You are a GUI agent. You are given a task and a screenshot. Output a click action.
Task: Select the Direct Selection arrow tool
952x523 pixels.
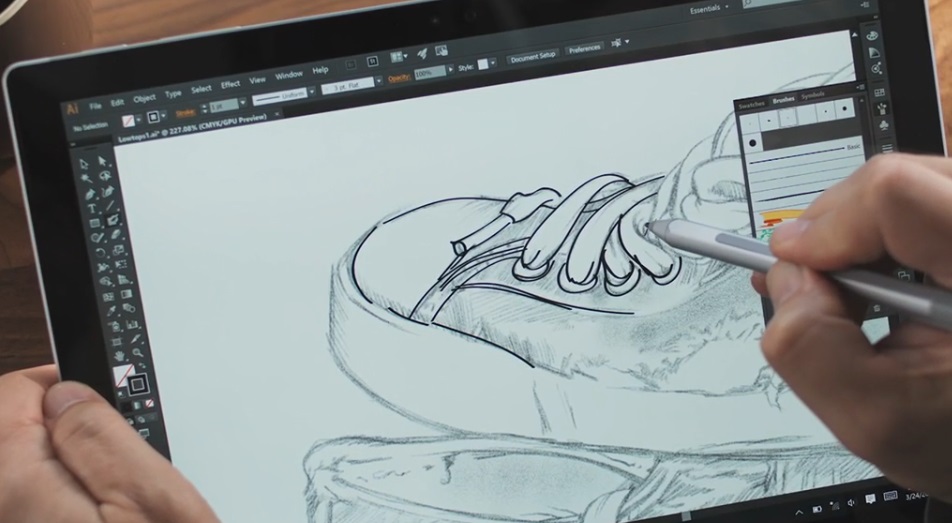coord(103,161)
